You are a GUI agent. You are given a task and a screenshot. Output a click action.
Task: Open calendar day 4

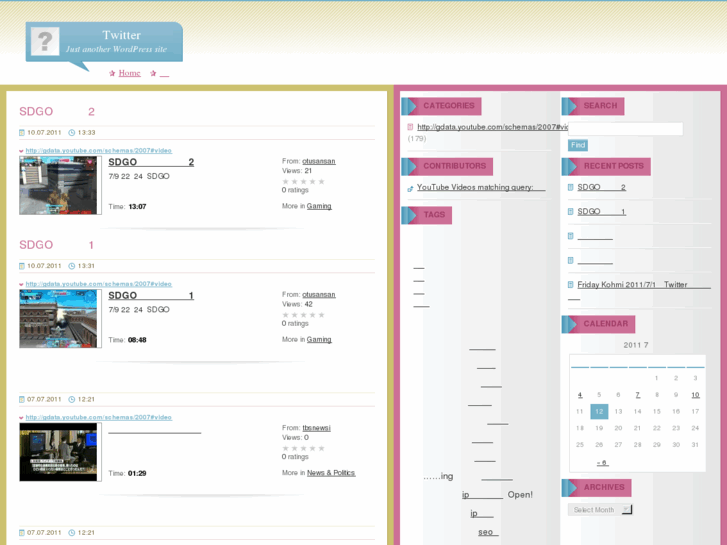click(x=580, y=395)
